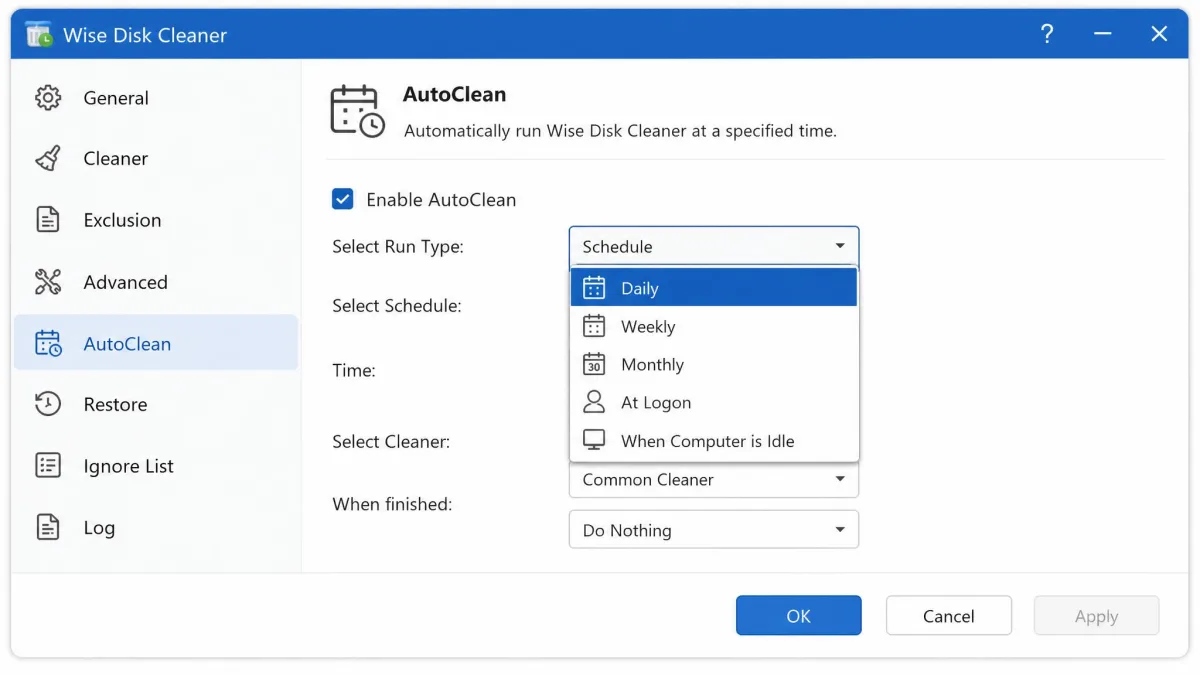Click the Log document icon
Image resolution: width=1200 pixels, height=675 pixels.
coord(48,528)
